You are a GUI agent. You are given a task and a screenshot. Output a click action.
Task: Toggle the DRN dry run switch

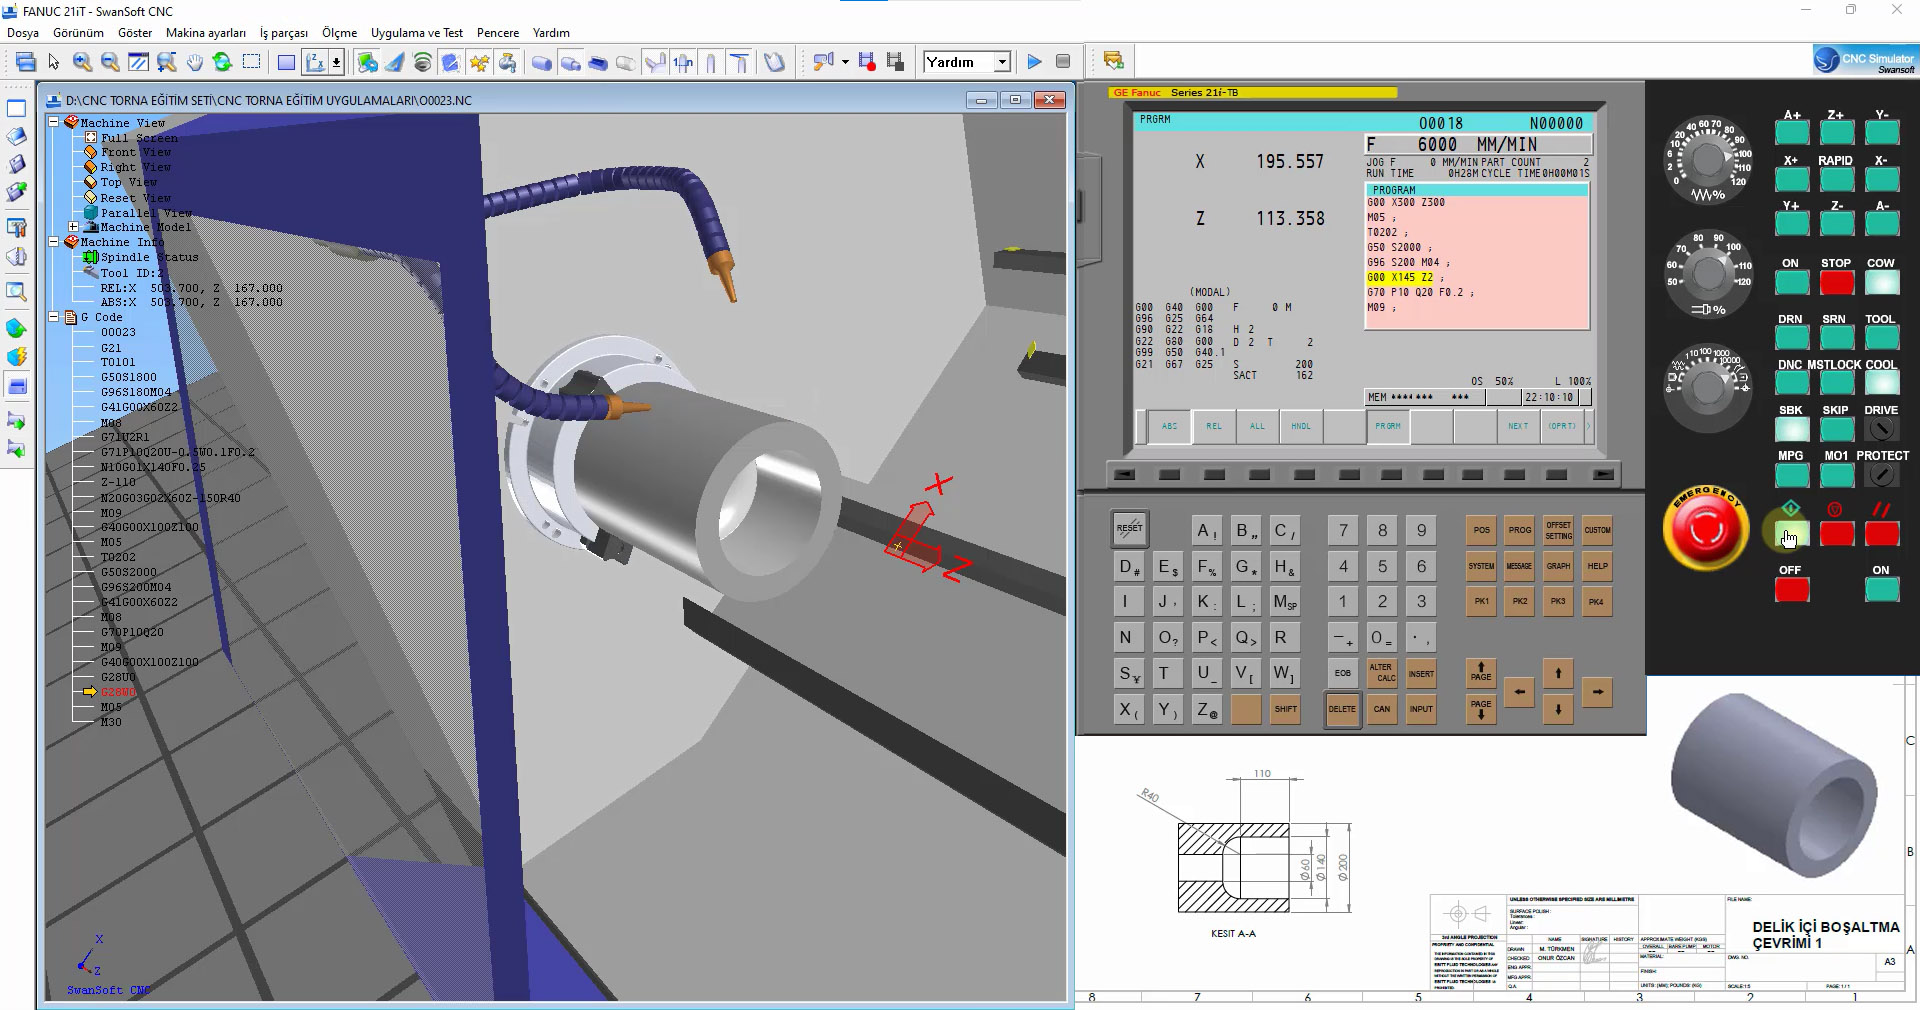[x=1791, y=338]
